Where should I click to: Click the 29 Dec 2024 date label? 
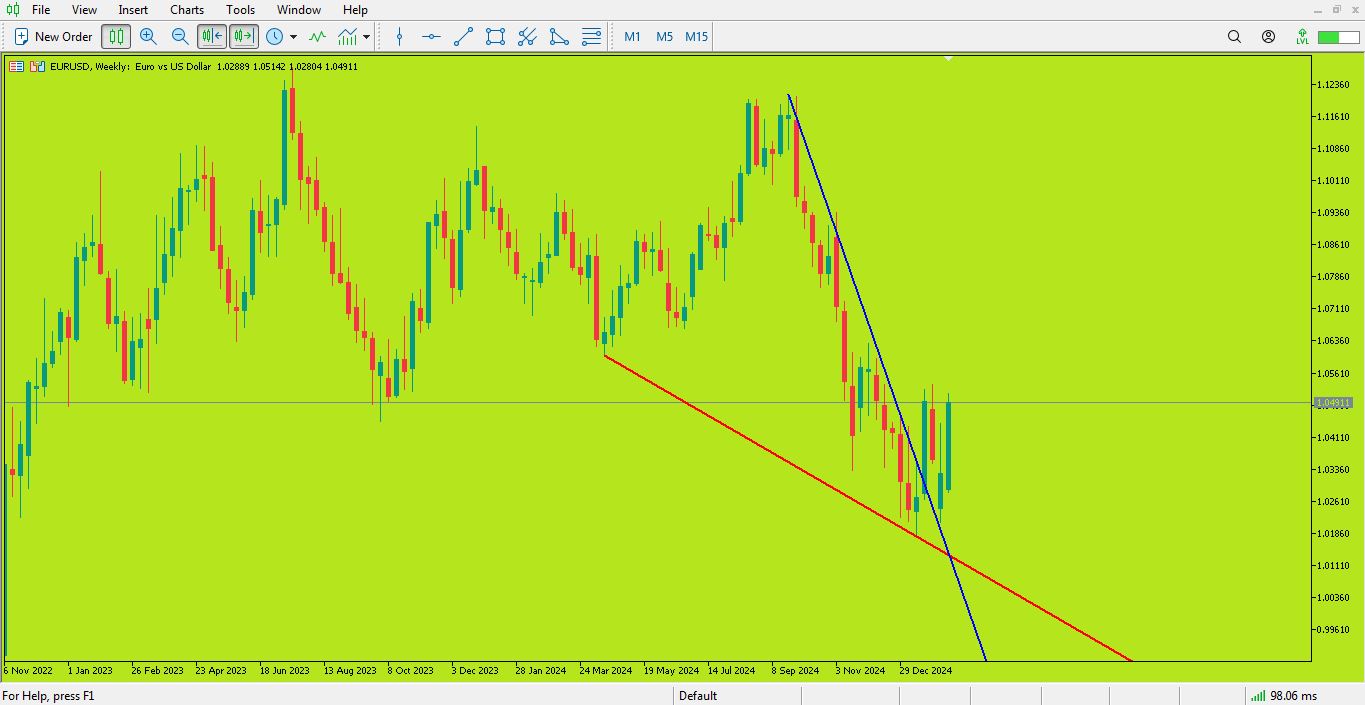click(925, 671)
